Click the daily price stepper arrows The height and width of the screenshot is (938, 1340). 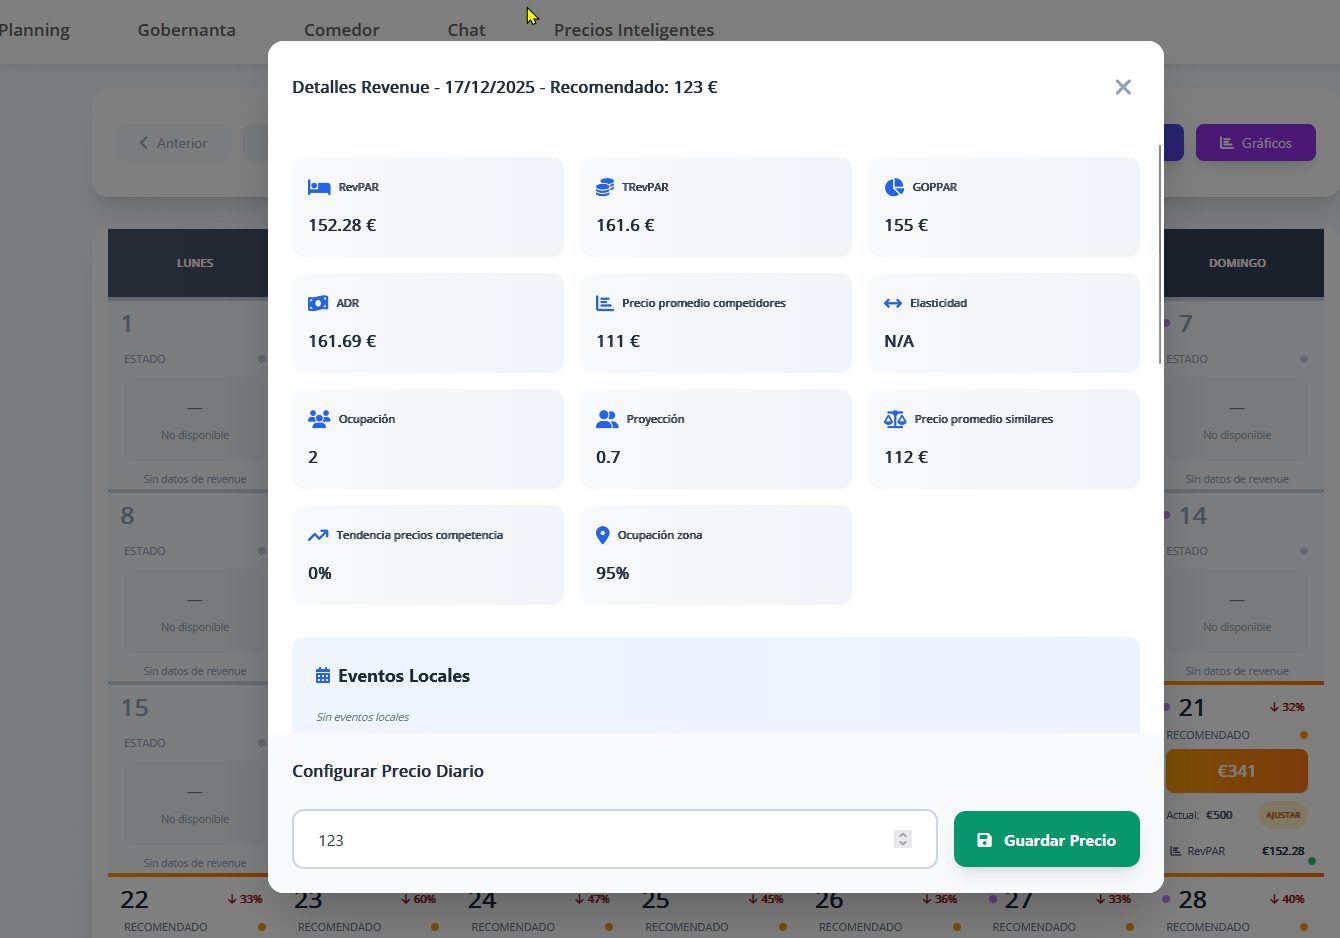pos(903,839)
